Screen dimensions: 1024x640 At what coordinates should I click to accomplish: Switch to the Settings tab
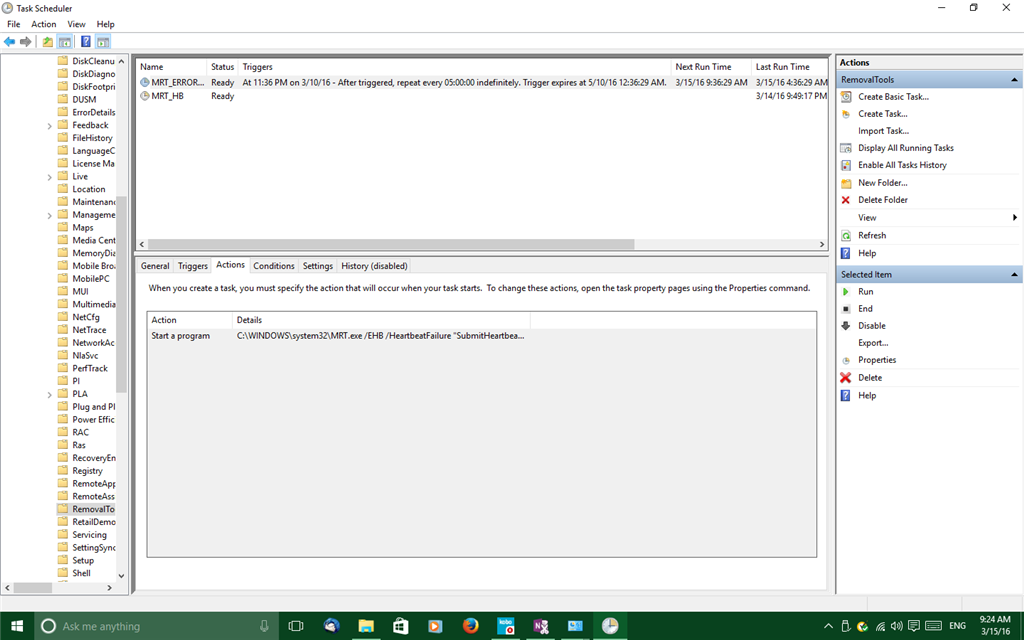pos(317,266)
